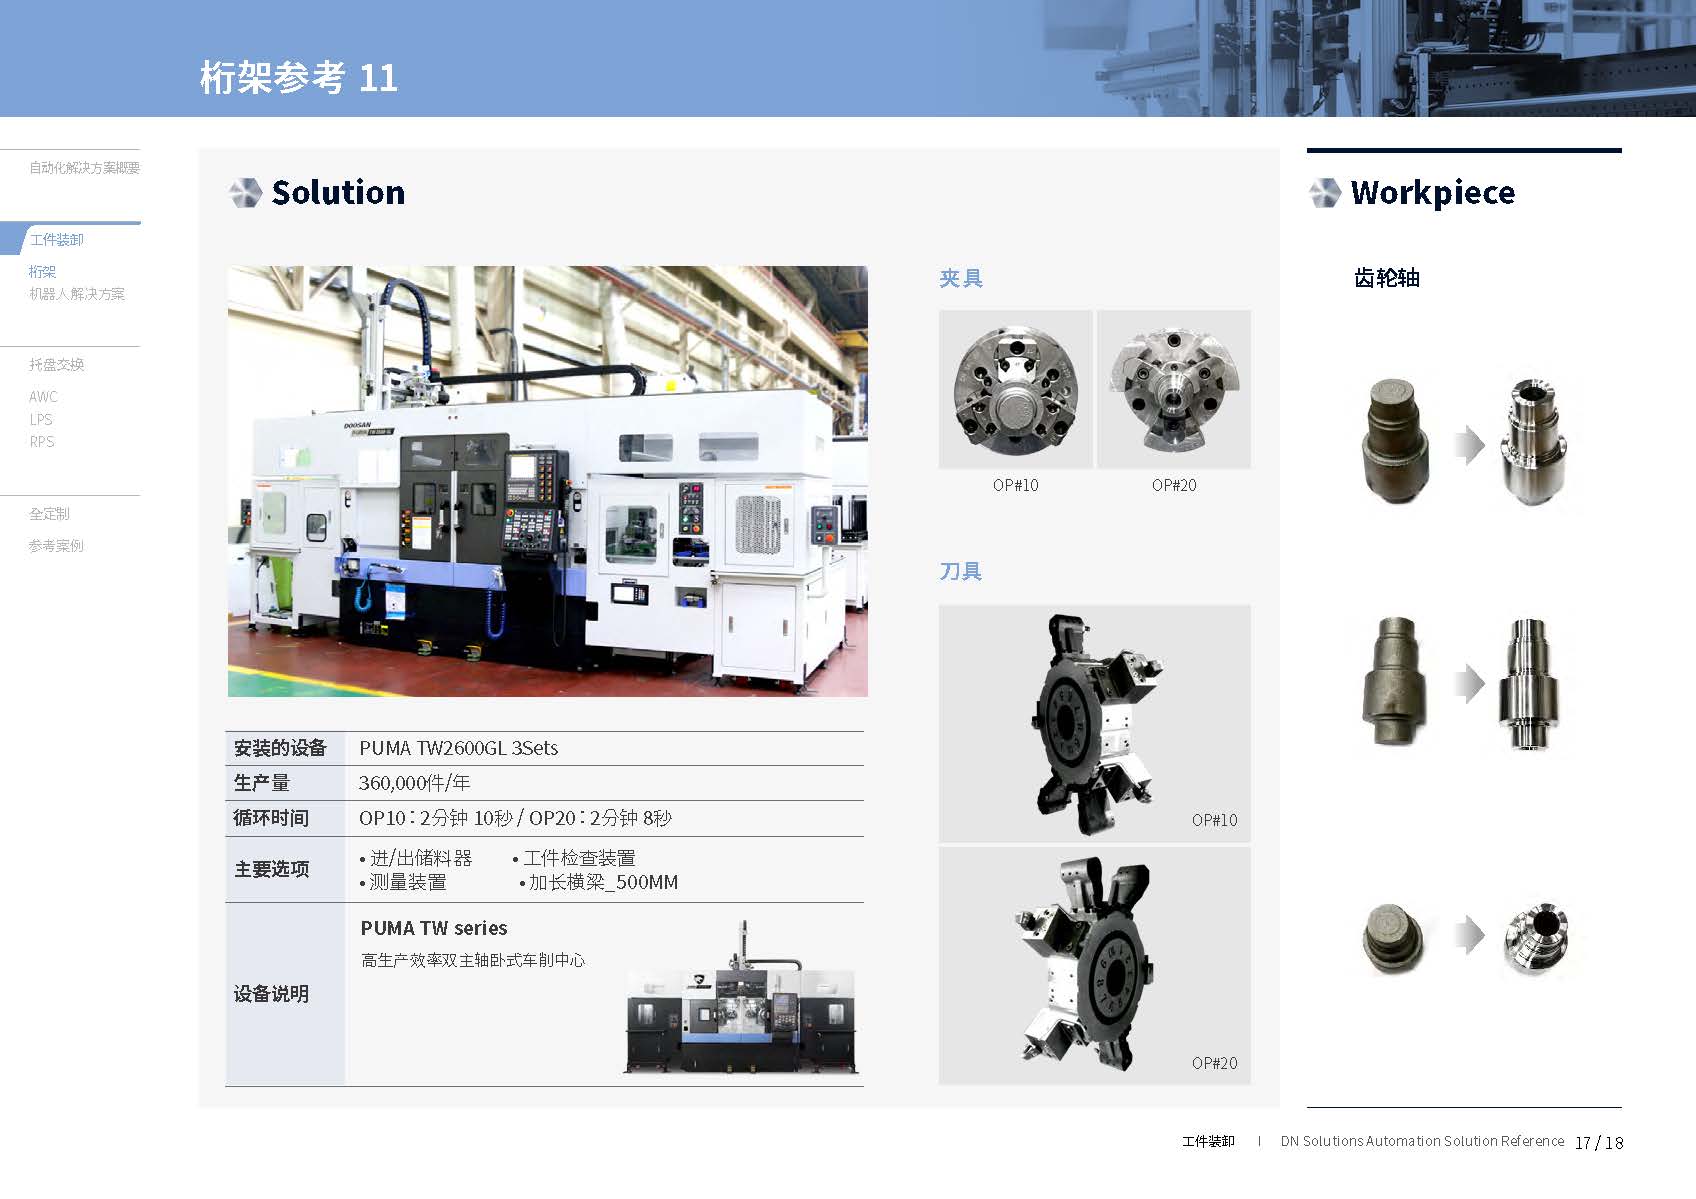The image size is (1696, 1199).
Task: Click the Solution heading
Action: tap(338, 192)
